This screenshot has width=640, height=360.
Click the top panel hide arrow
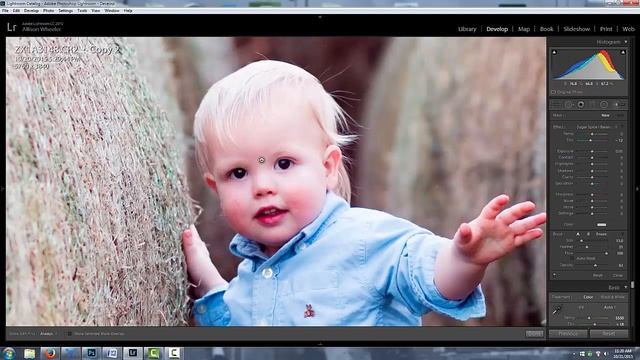(320, 17)
